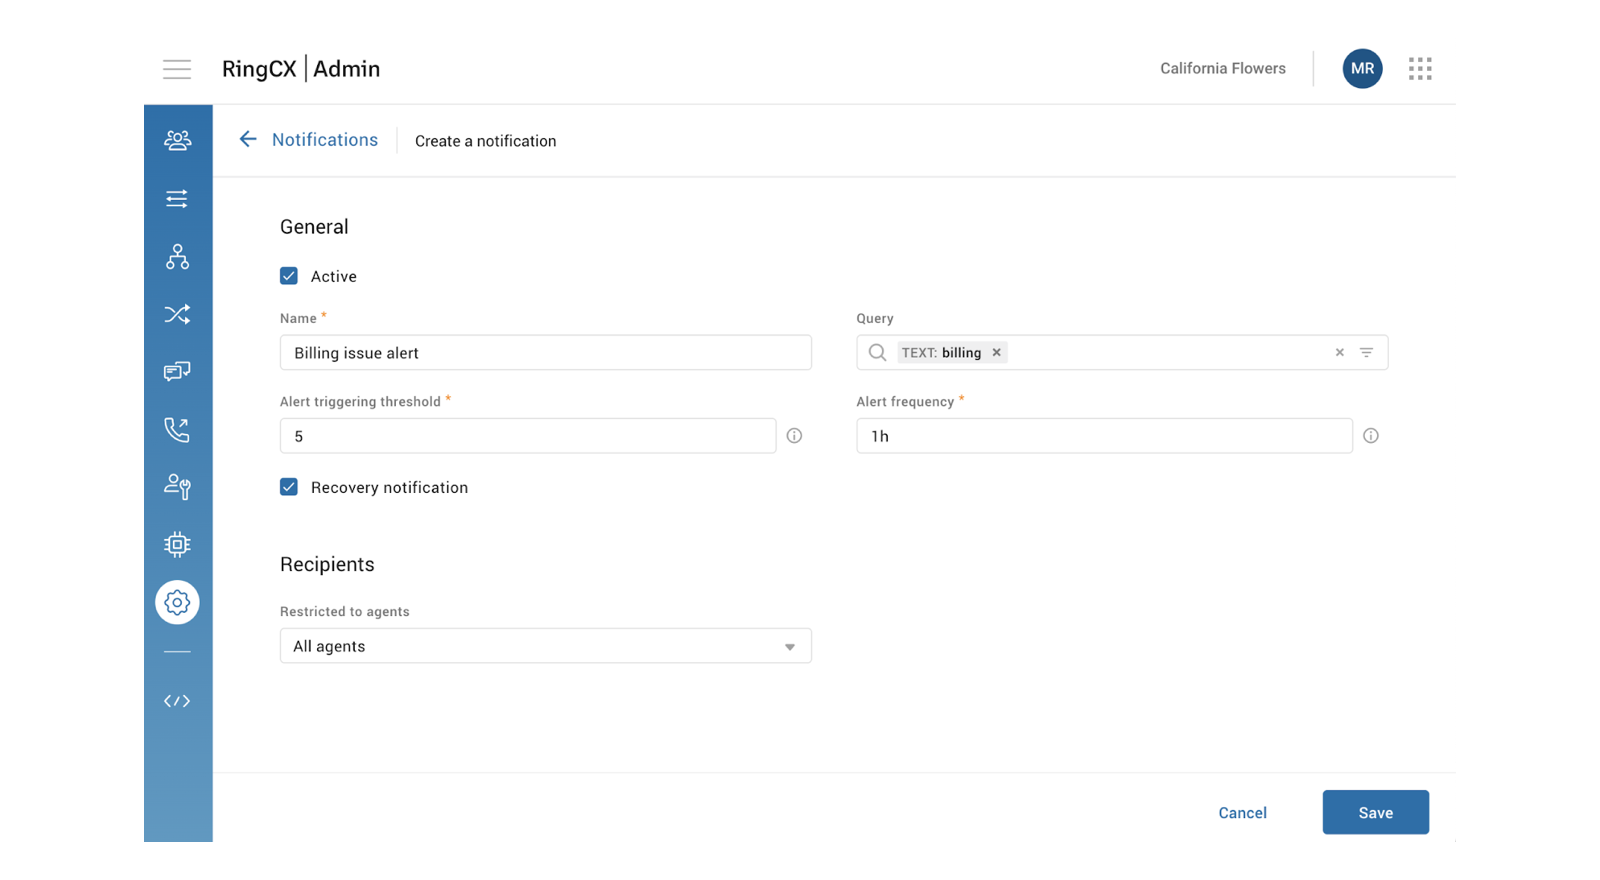Open the apps grid launcher
1600x880 pixels.
(1420, 69)
